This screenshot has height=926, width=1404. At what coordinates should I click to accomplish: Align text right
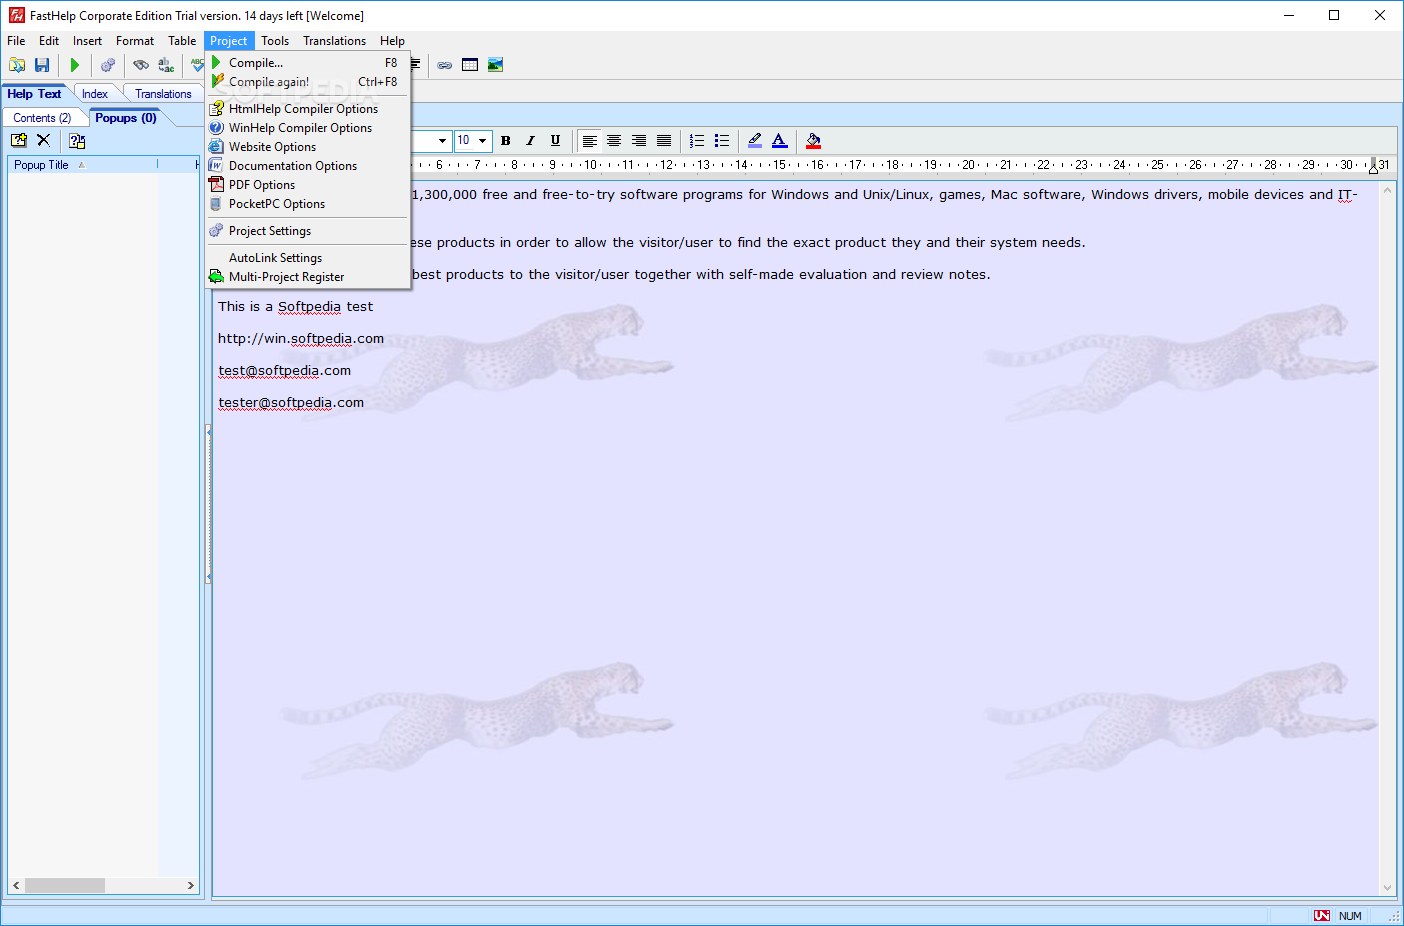[x=639, y=141]
